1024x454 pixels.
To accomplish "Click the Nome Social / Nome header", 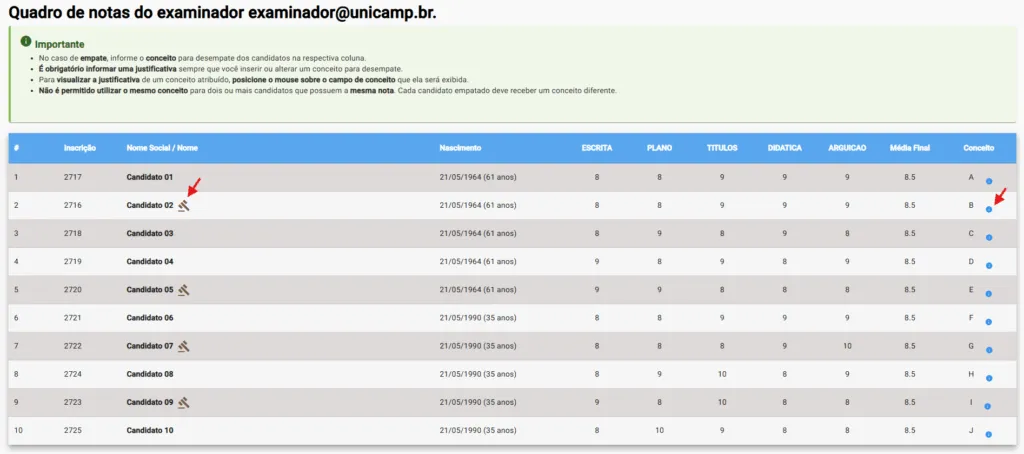I will coord(162,148).
